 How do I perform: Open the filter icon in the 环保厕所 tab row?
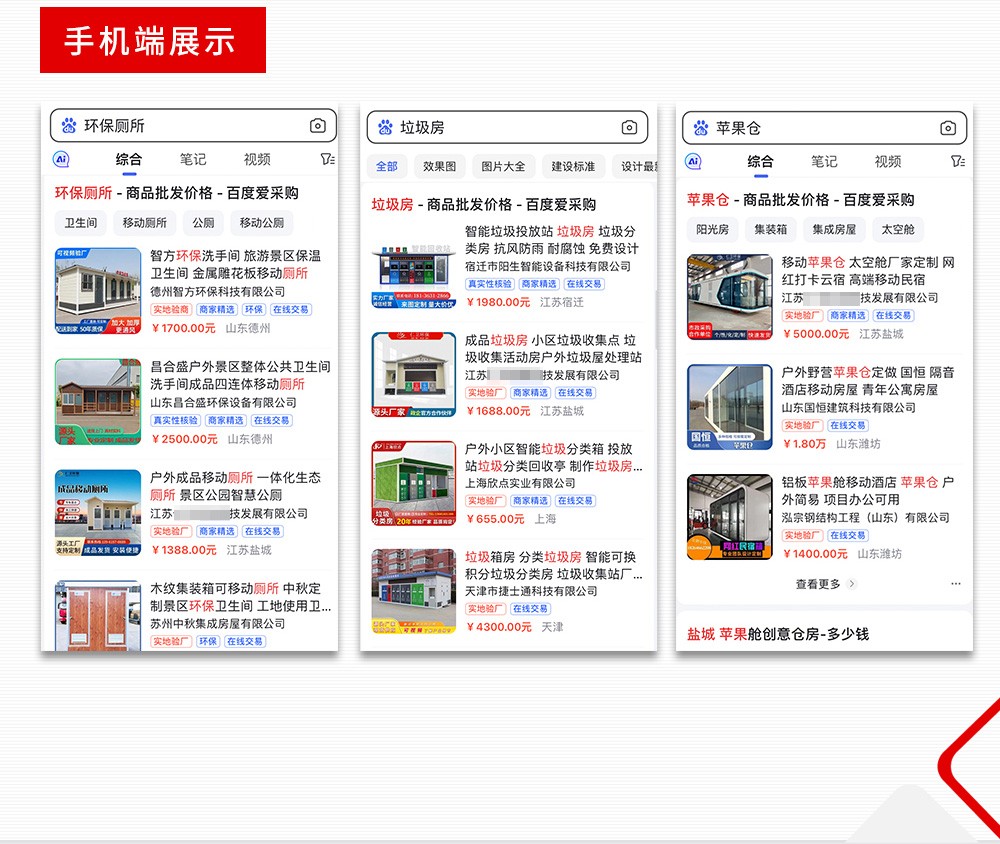point(327,159)
